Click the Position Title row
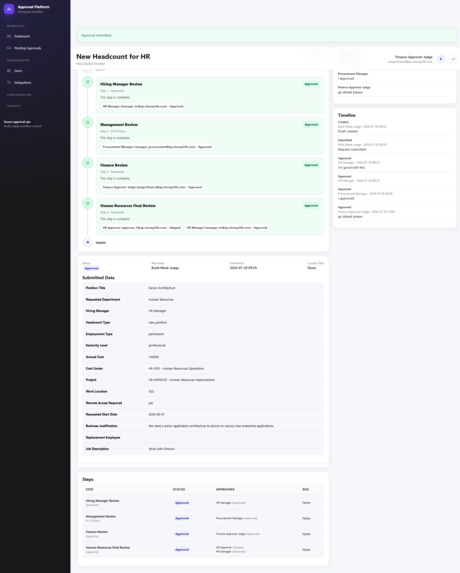Viewport: 460px width, 573px height. point(203,288)
